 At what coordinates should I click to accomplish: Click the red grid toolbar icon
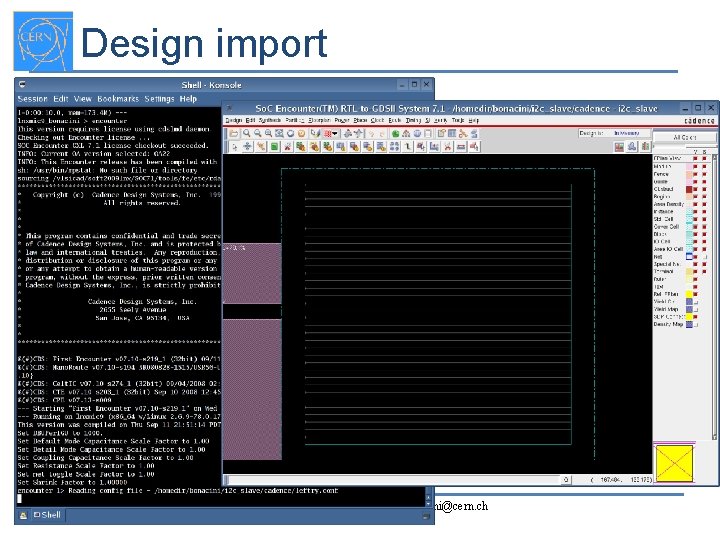[328, 134]
